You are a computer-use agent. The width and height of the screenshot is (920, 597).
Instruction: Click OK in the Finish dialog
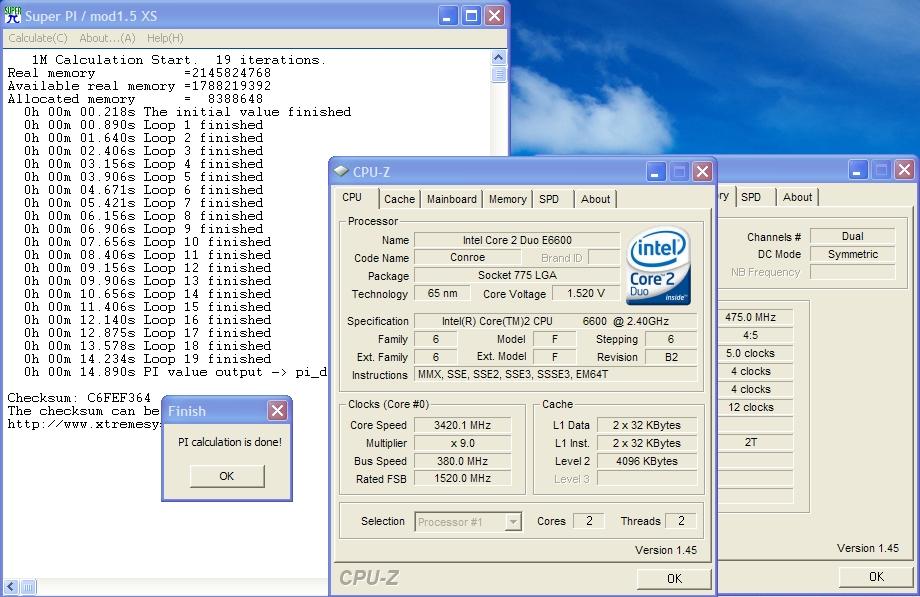point(227,476)
